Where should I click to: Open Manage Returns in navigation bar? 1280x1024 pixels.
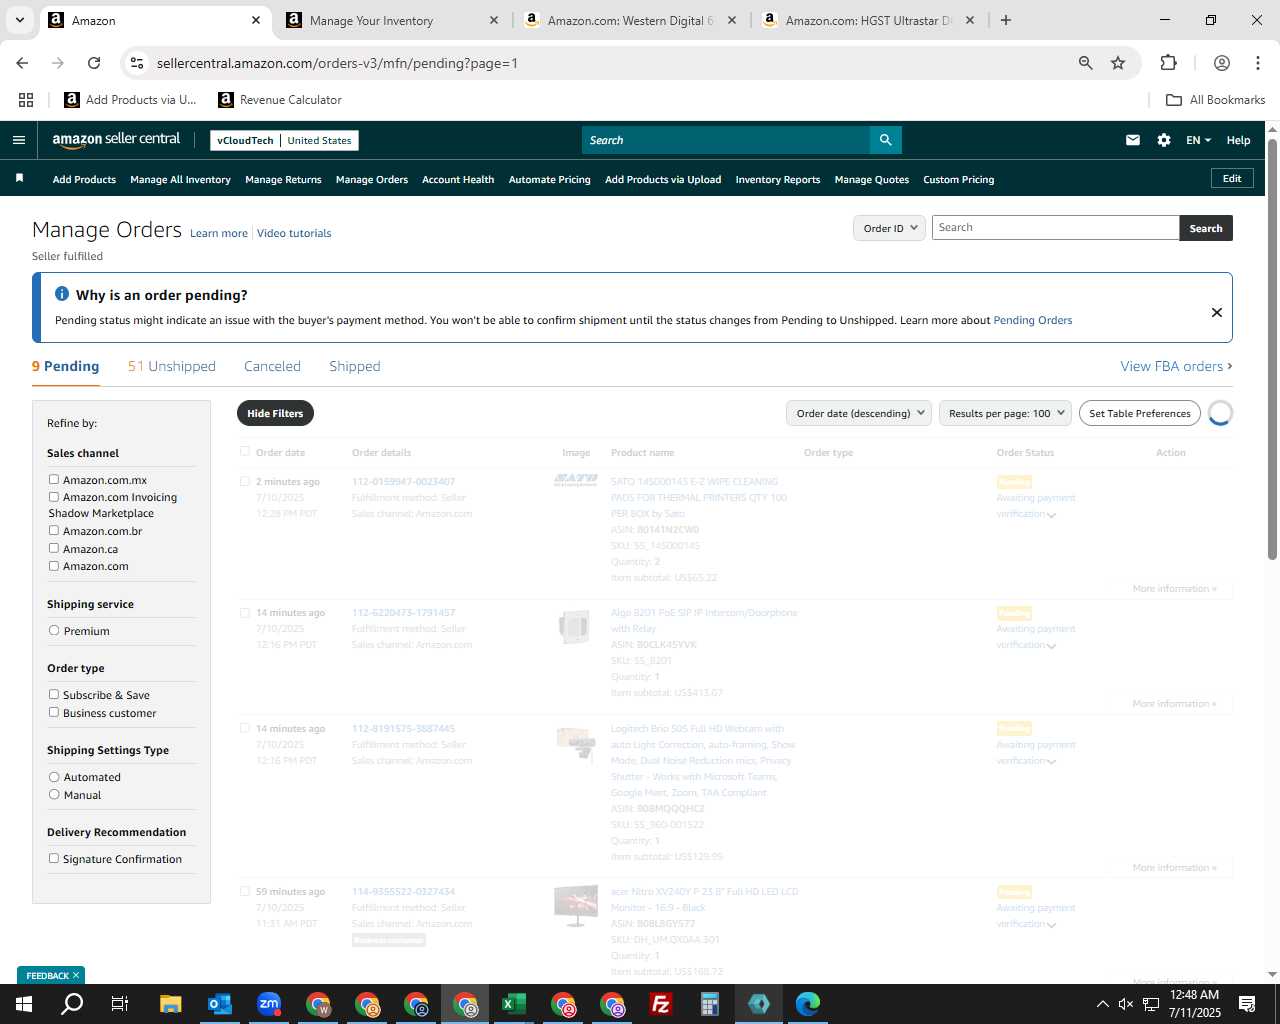[283, 180]
